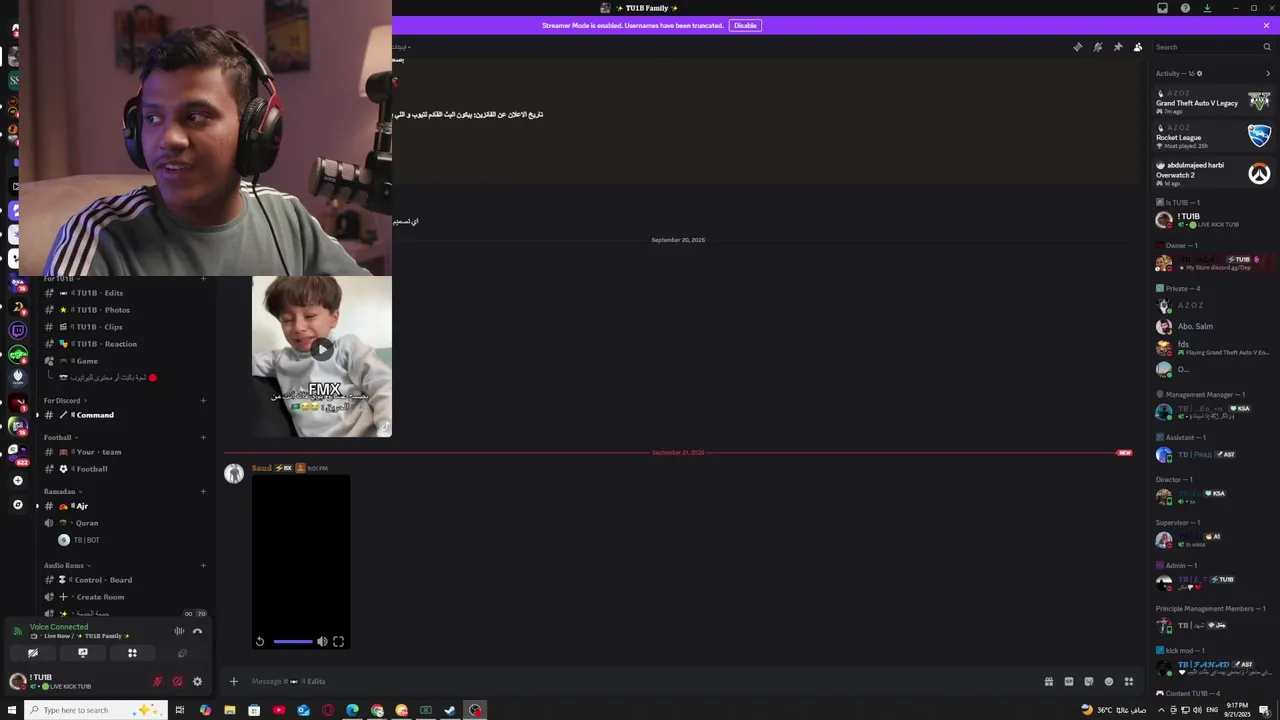This screenshot has height=720, width=1280.
Task: Open the Grand Theft Auto V Legacy activity card
Action: pos(1213,102)
